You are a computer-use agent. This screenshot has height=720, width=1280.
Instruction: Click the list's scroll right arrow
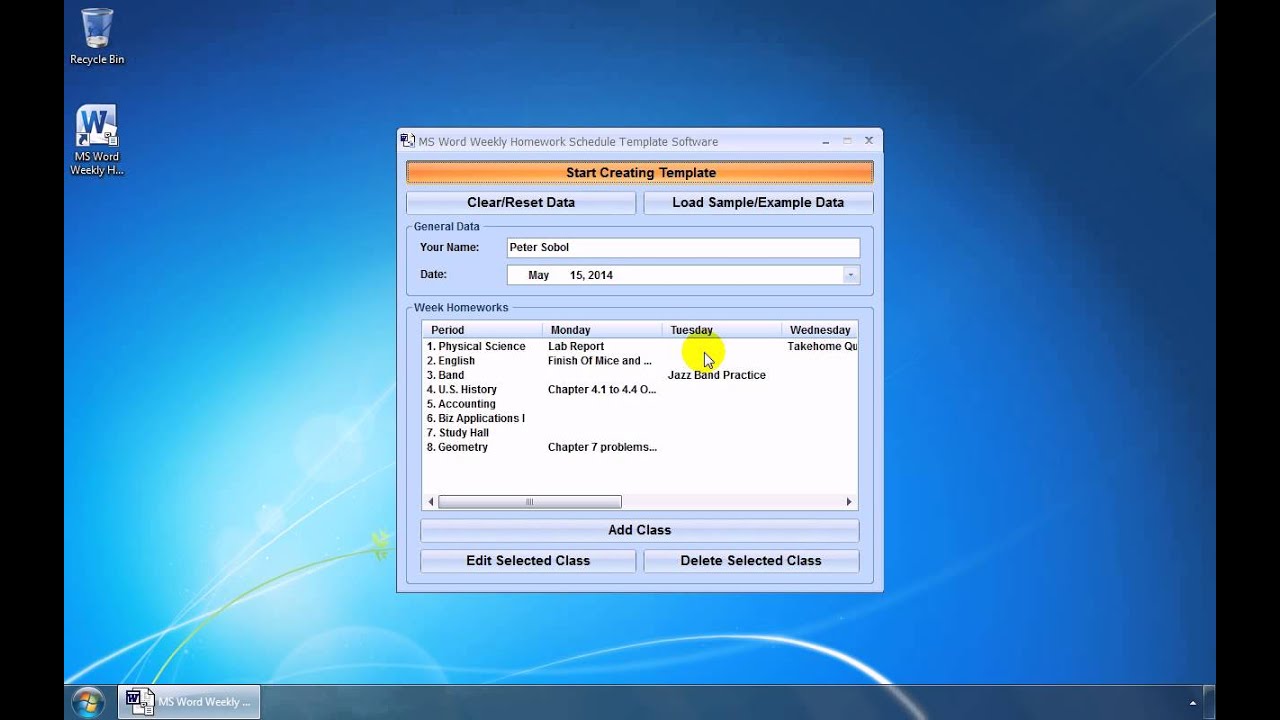[x=849, y=502]
